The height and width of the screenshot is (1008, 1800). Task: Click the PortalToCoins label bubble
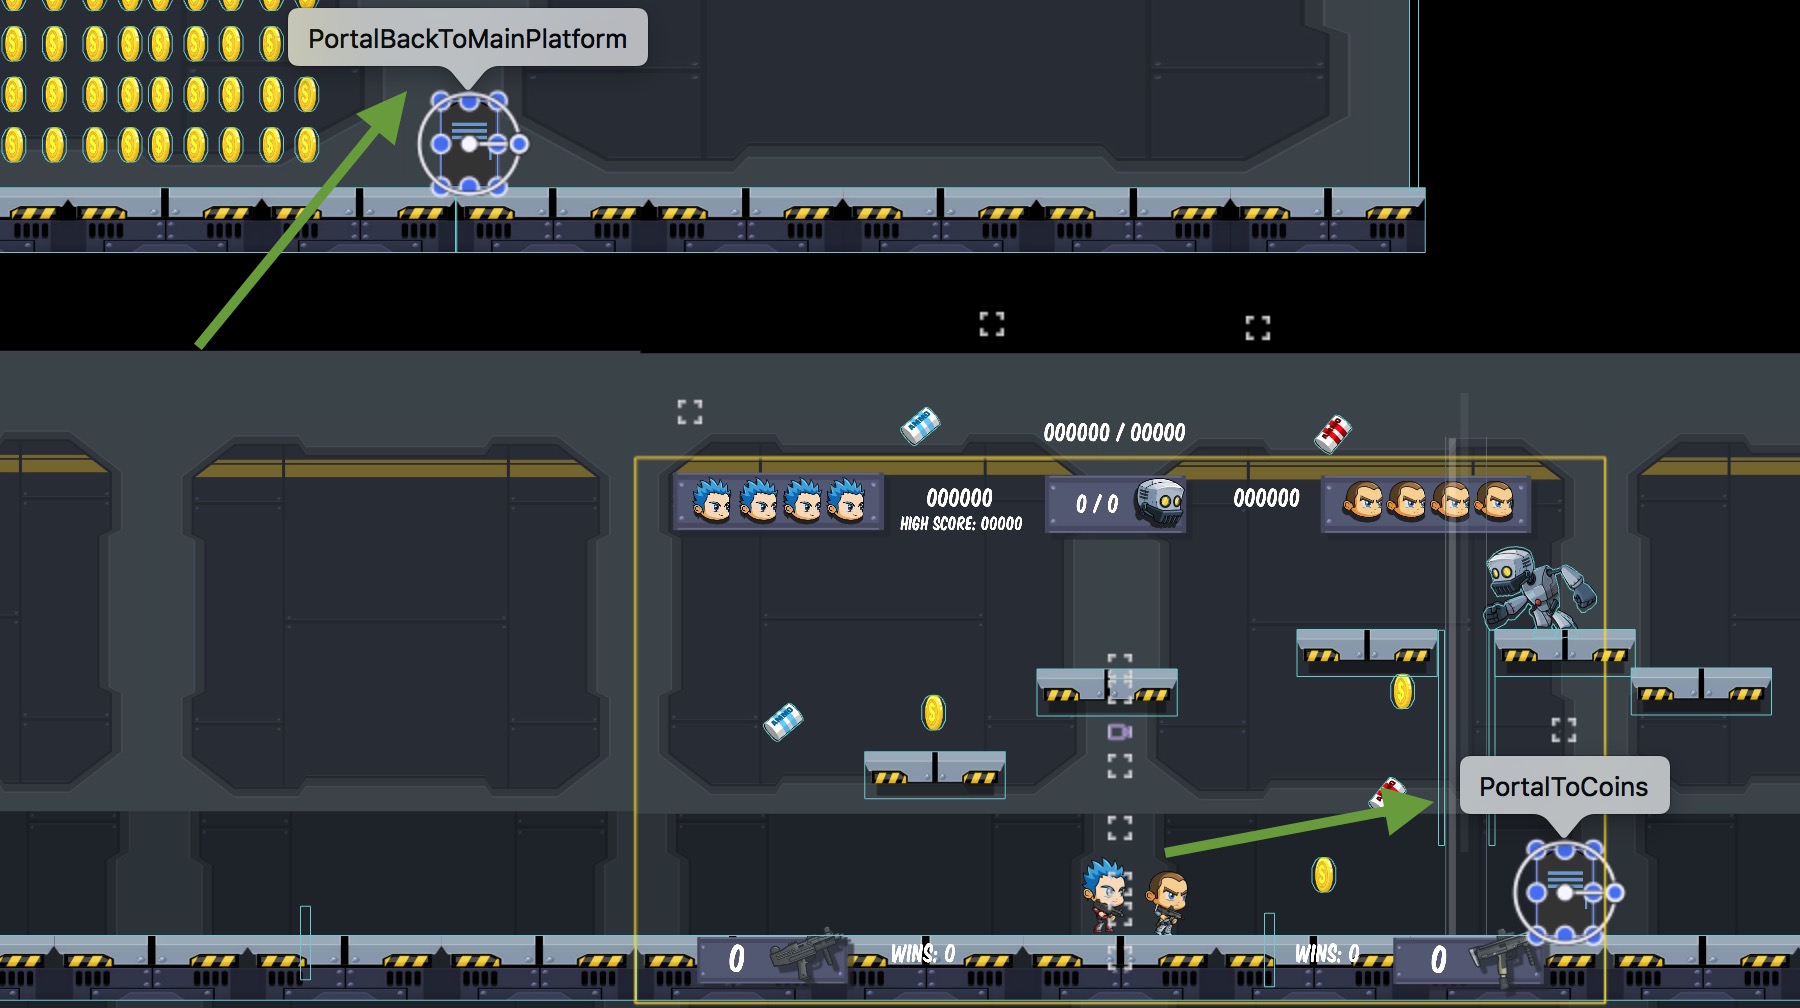tap(1563, 787)
